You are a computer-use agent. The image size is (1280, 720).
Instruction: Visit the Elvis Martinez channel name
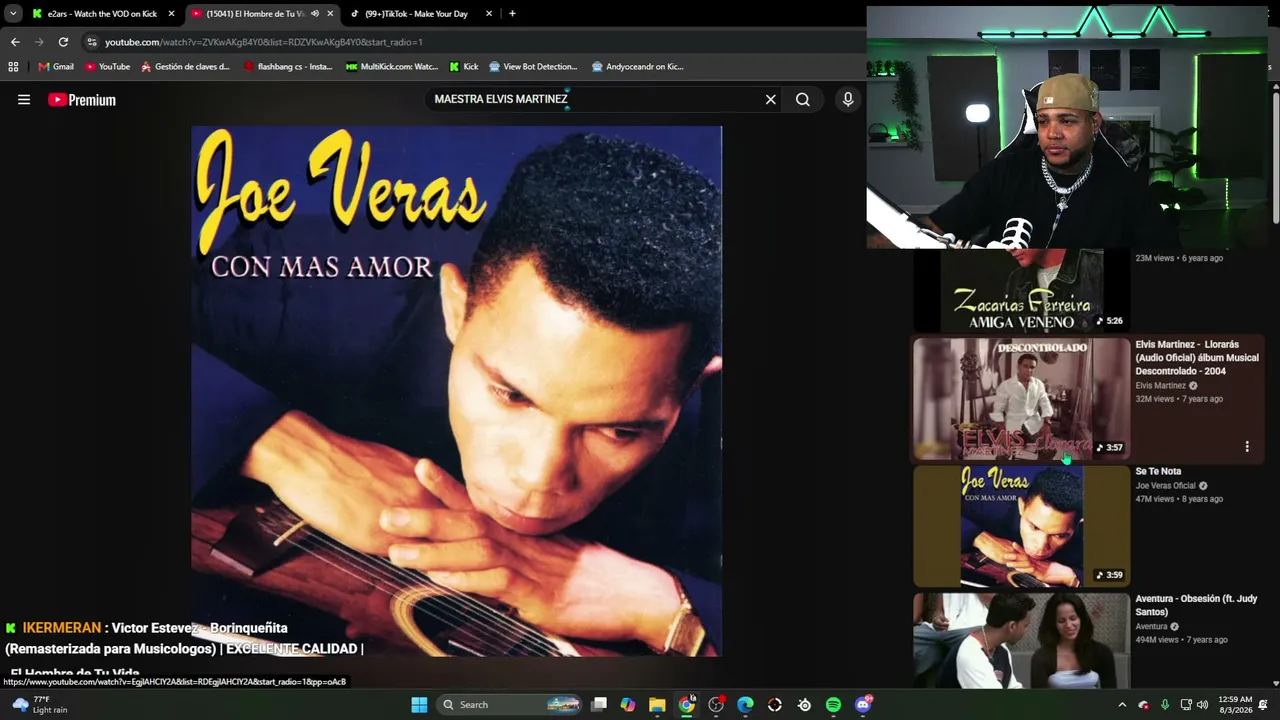coord(1160,386)
